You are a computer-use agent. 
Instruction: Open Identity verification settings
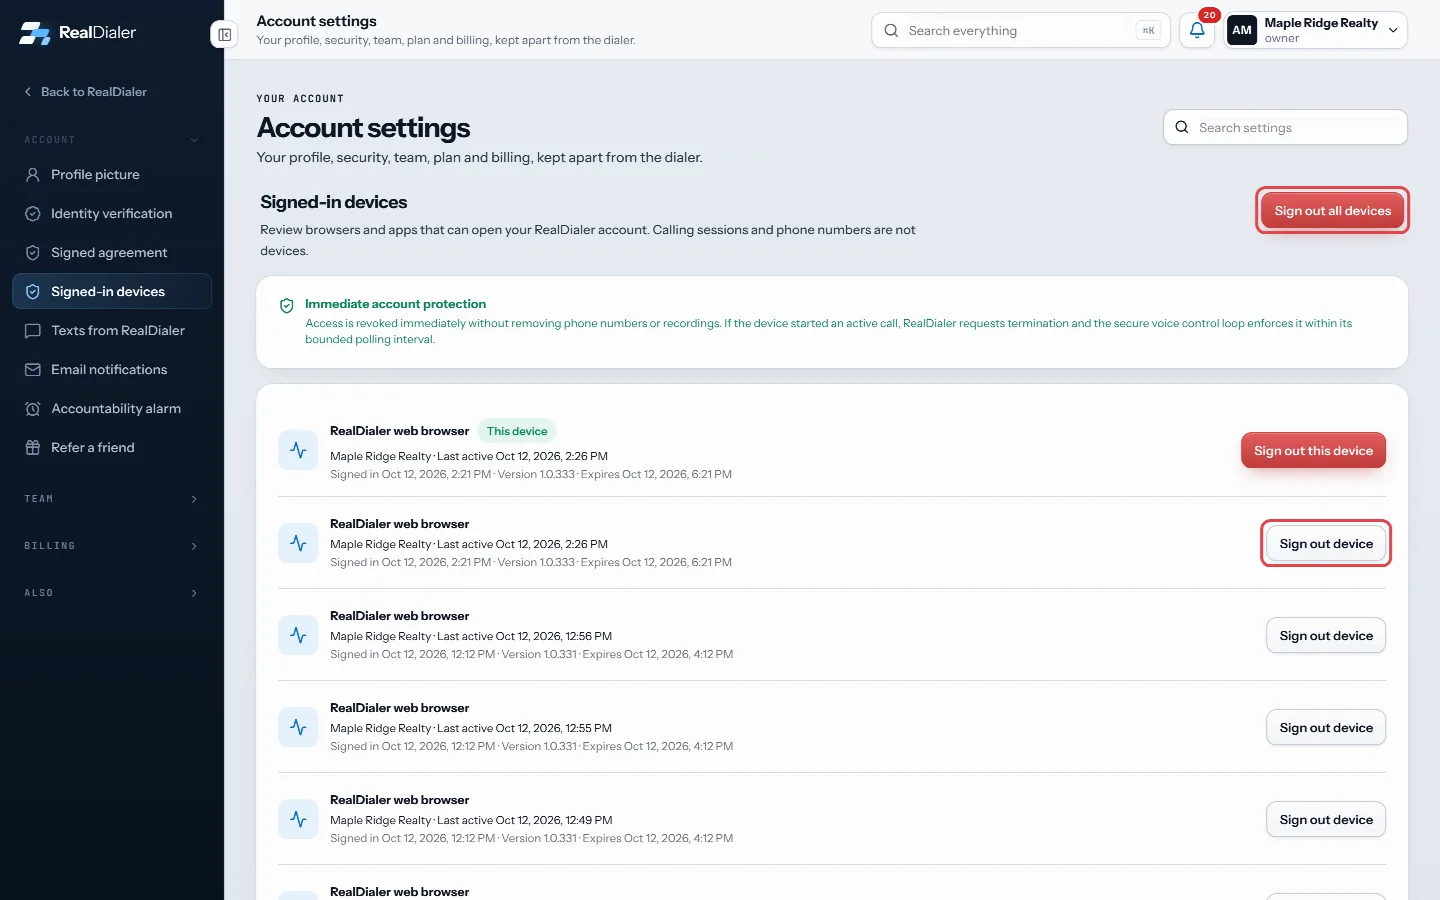112,213
